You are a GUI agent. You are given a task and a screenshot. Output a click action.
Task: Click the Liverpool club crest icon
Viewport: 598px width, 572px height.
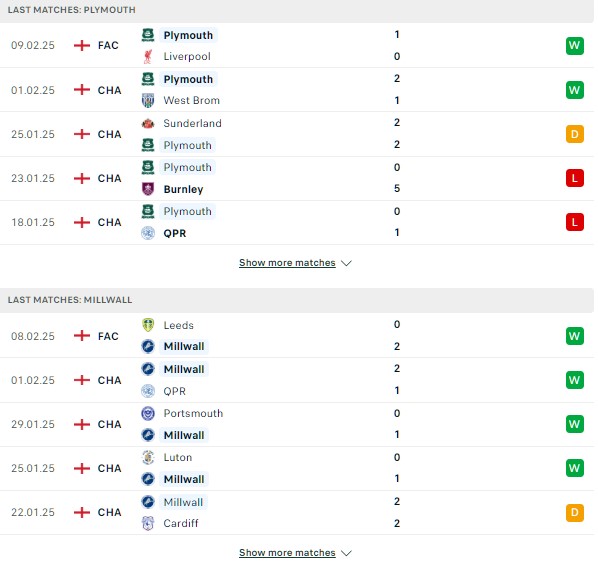148,56
